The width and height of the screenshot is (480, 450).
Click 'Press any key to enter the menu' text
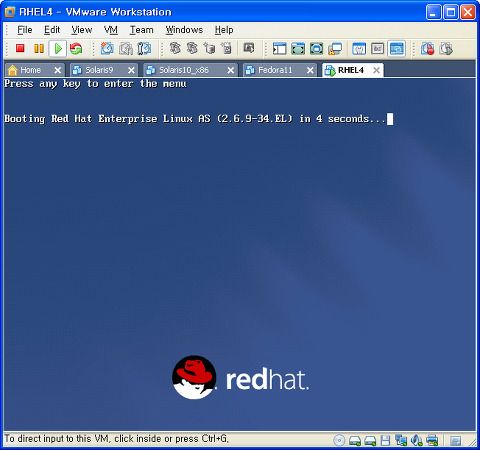(95, 84)
